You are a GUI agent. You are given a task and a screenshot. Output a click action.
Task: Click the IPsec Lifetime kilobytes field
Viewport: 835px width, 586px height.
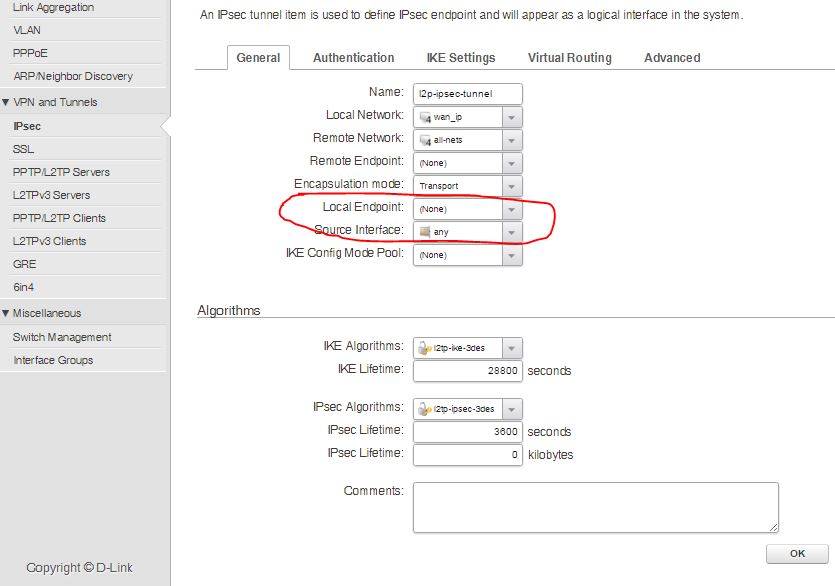pyautogui.click(x=468, y=455)
